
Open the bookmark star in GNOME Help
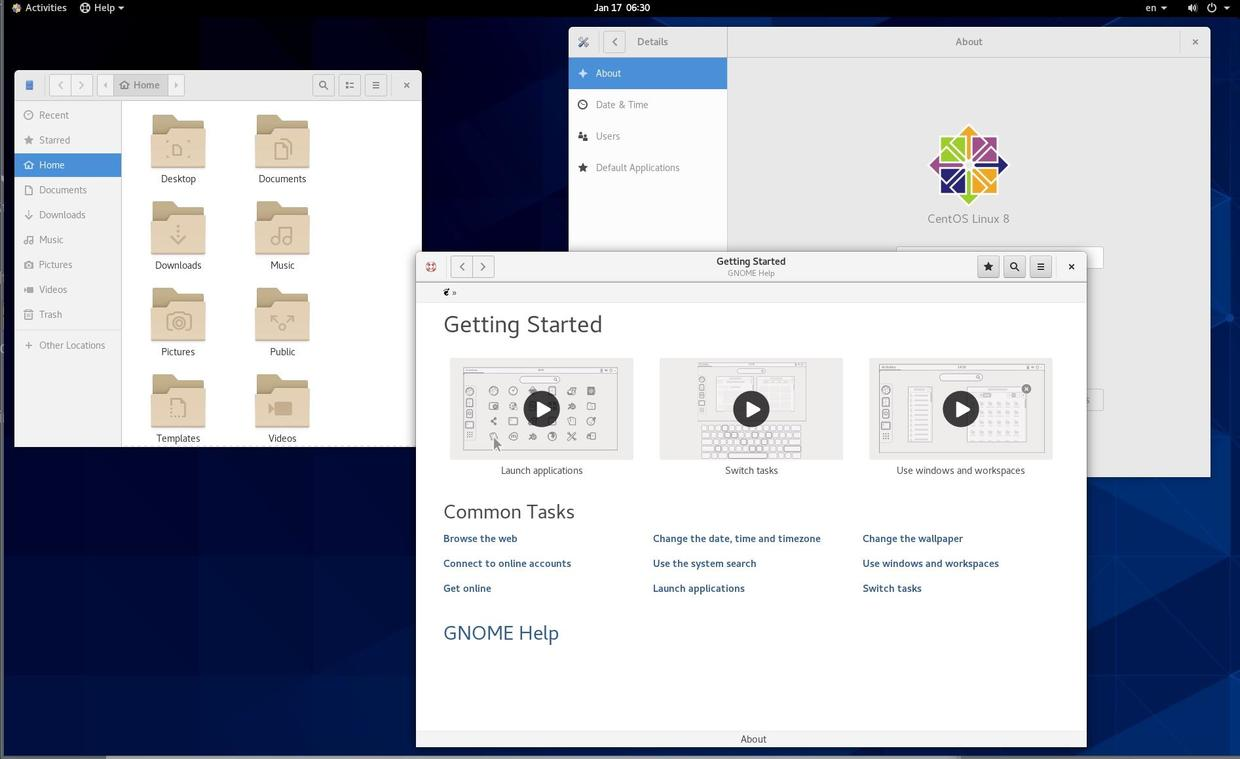point(987,266)
